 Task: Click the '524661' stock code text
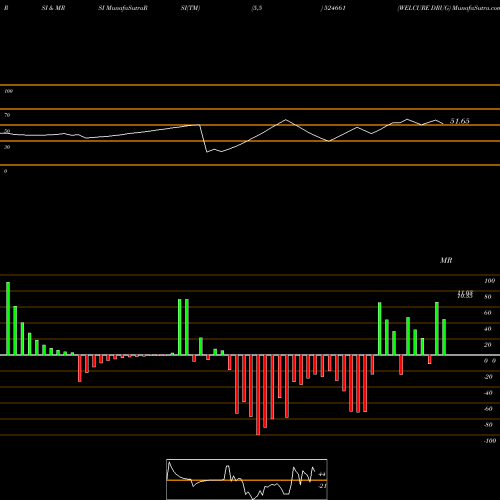[x=334, y=8]
